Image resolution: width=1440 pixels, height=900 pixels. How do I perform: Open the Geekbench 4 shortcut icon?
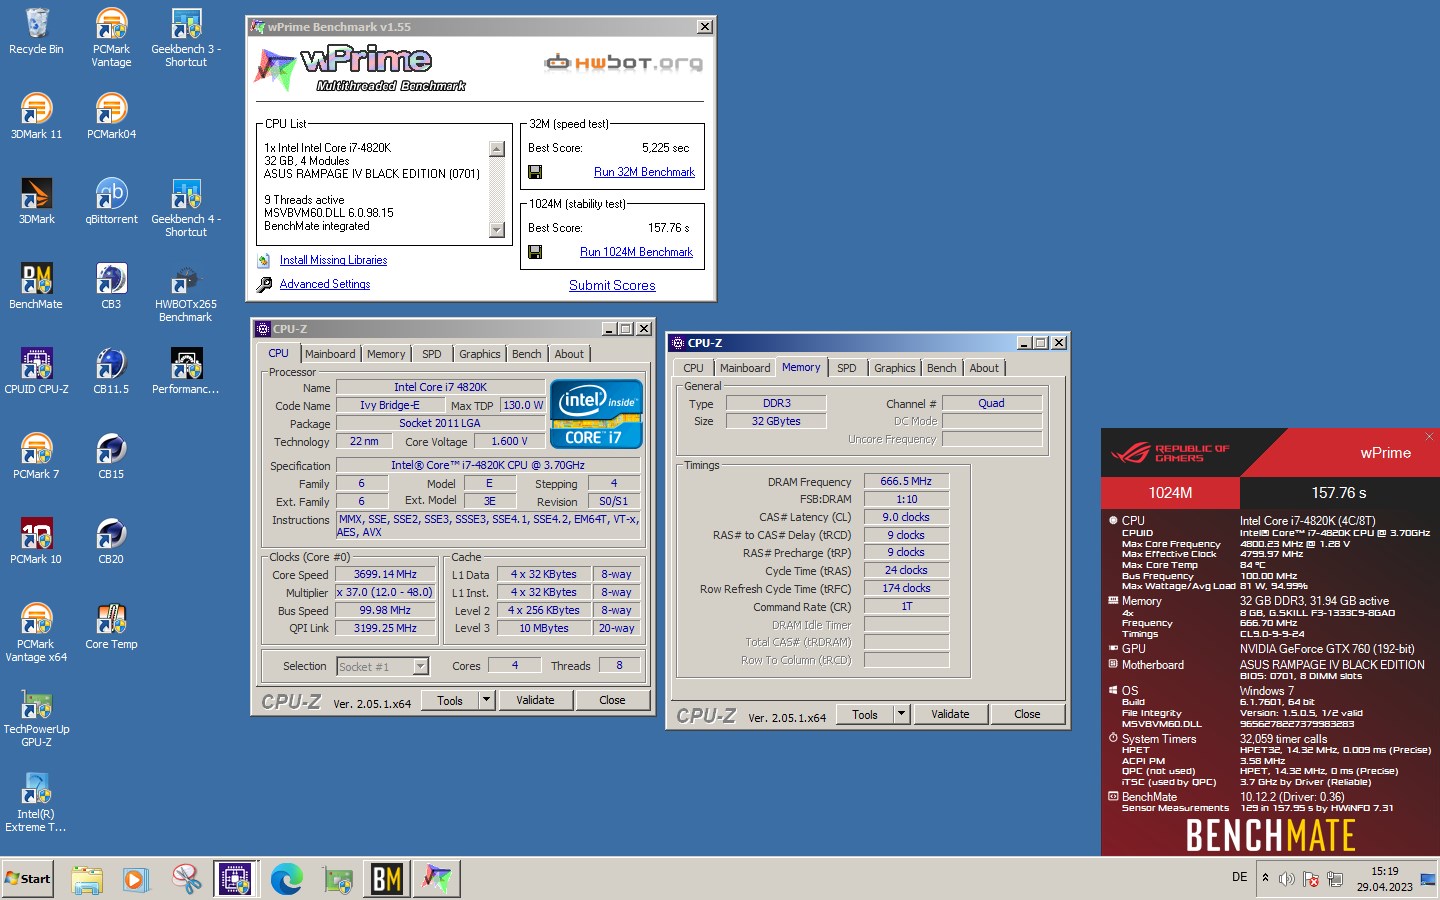(x=186, y=207)
